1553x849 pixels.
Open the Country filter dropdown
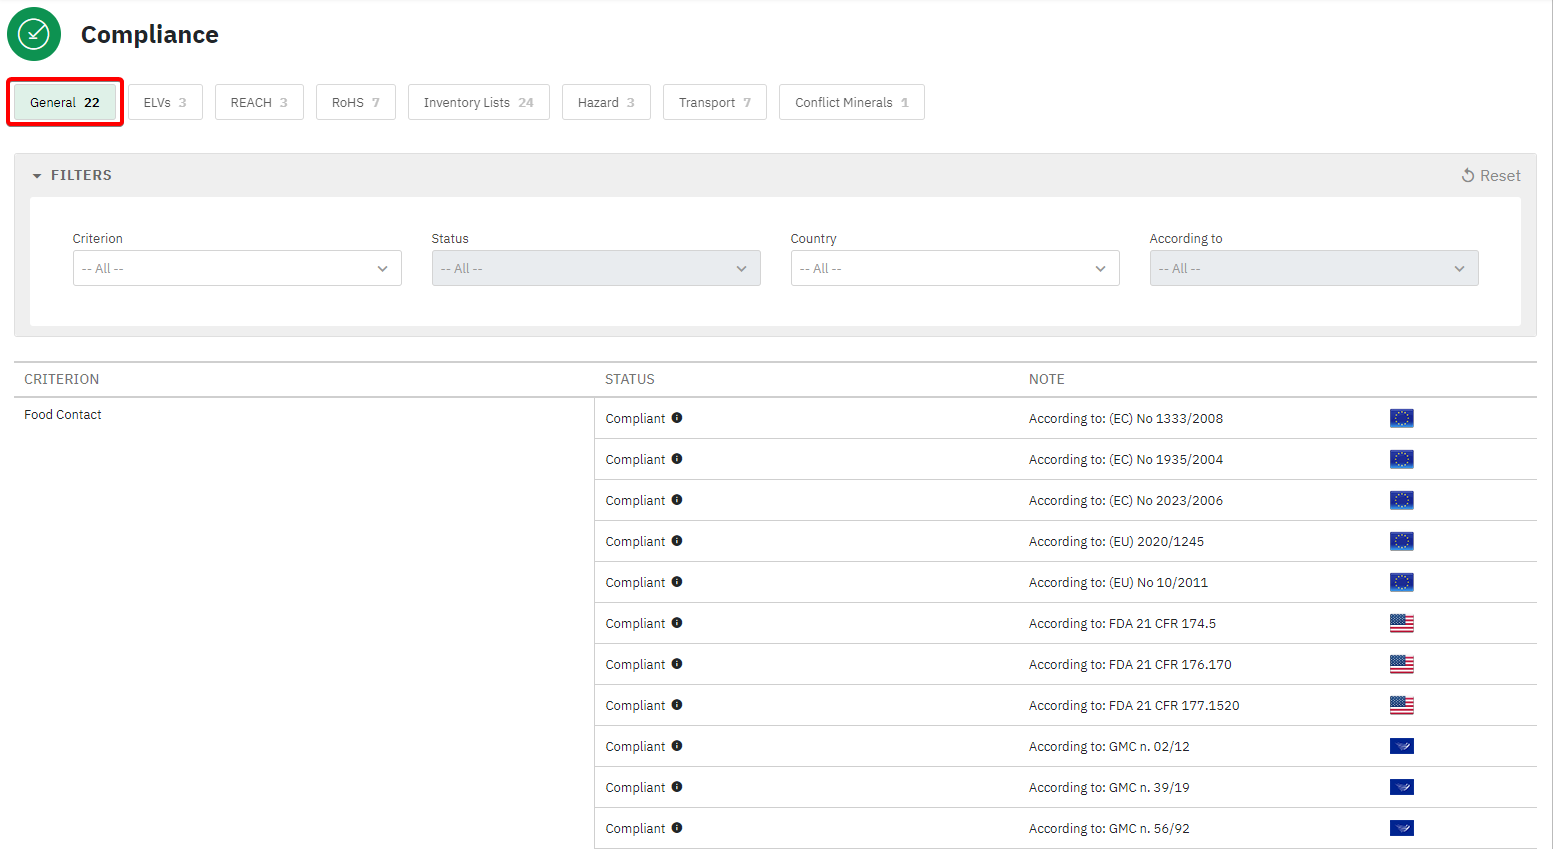pos(954,268)
